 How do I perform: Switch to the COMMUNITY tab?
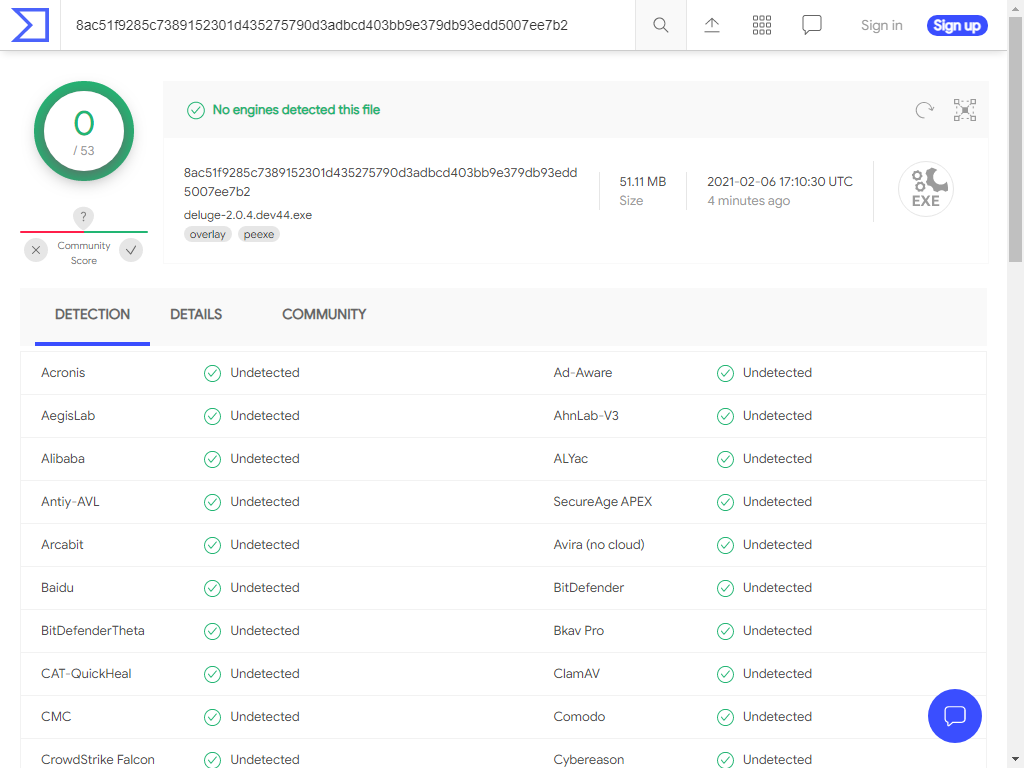[x=324, y=315]
